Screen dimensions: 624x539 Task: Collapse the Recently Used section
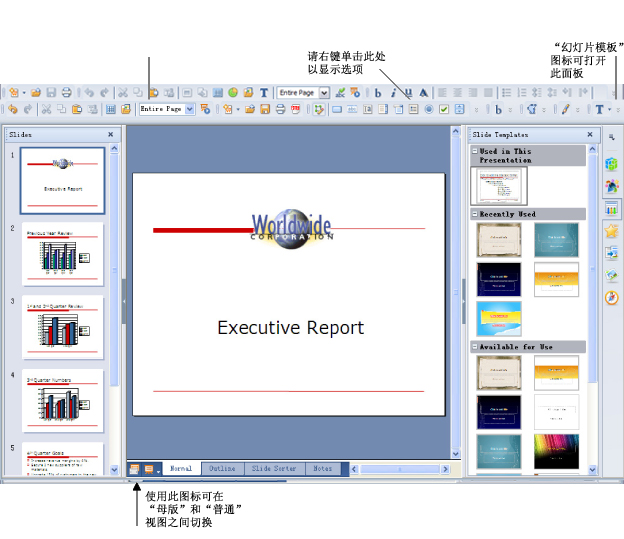coord(474,214)
